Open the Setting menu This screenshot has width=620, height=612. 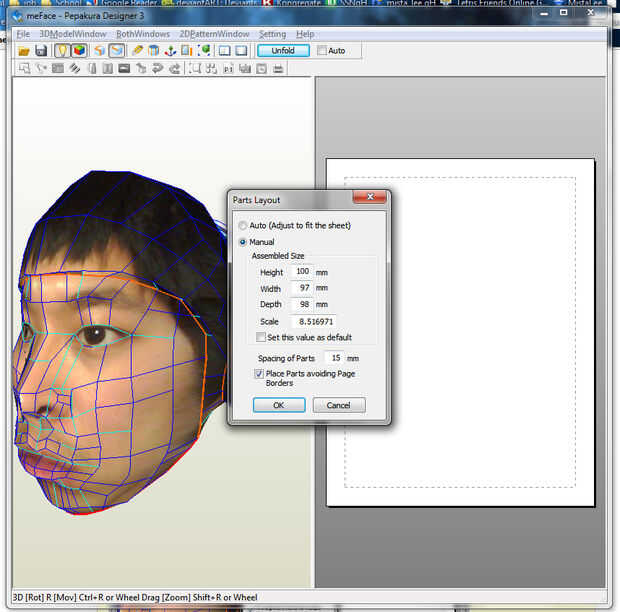(272, 34)
